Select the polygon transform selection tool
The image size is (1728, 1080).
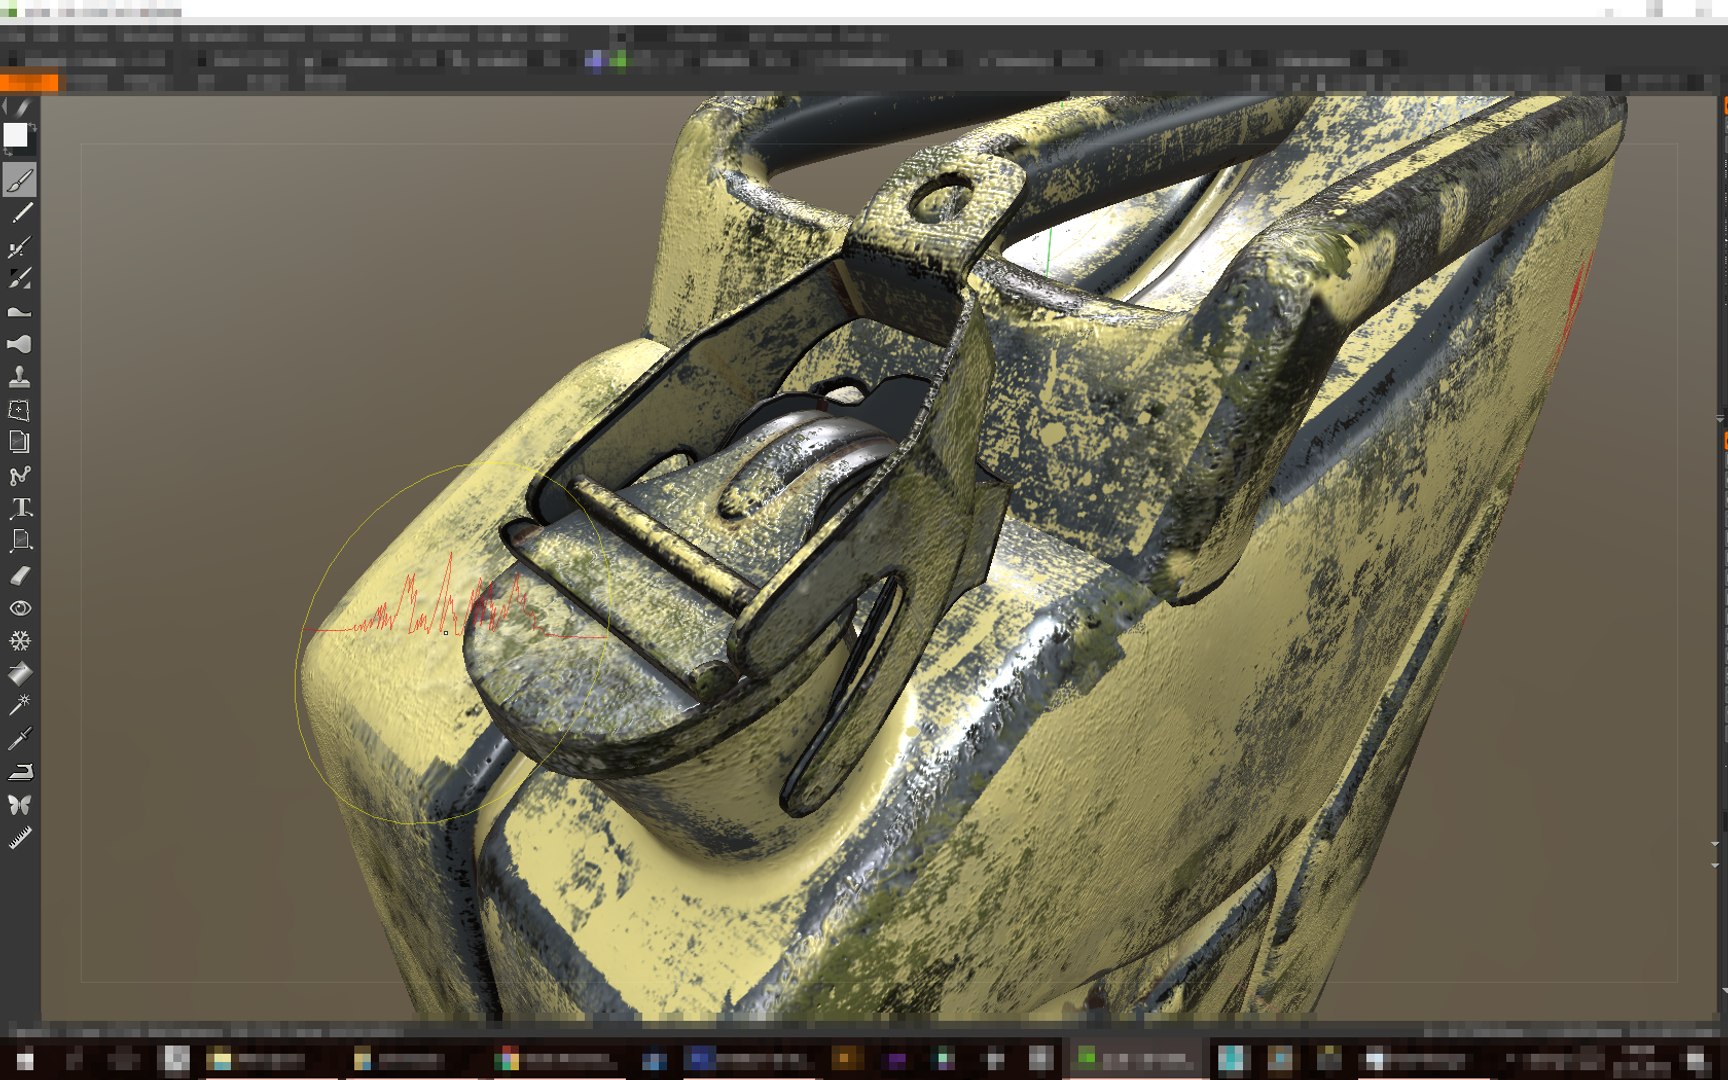(x=20, y=410)
